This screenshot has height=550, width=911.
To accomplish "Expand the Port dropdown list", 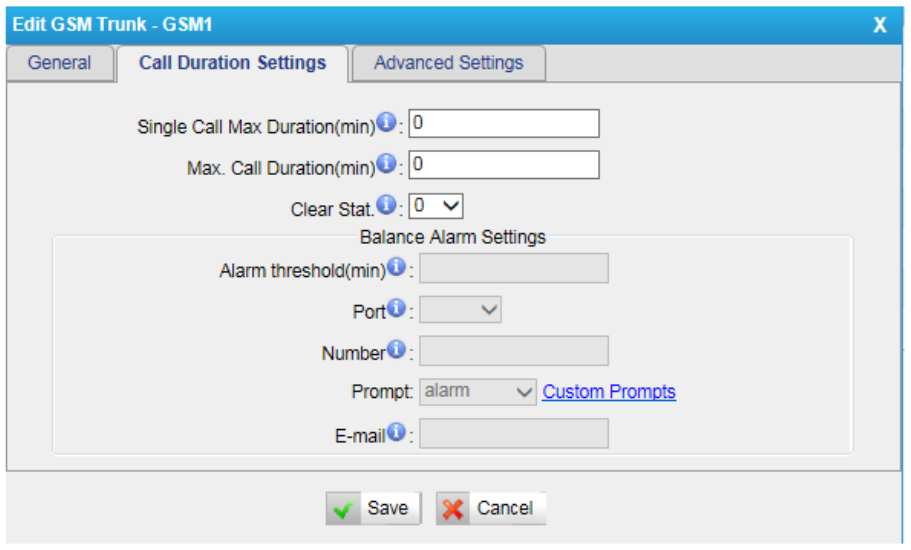I will [461, 310].
